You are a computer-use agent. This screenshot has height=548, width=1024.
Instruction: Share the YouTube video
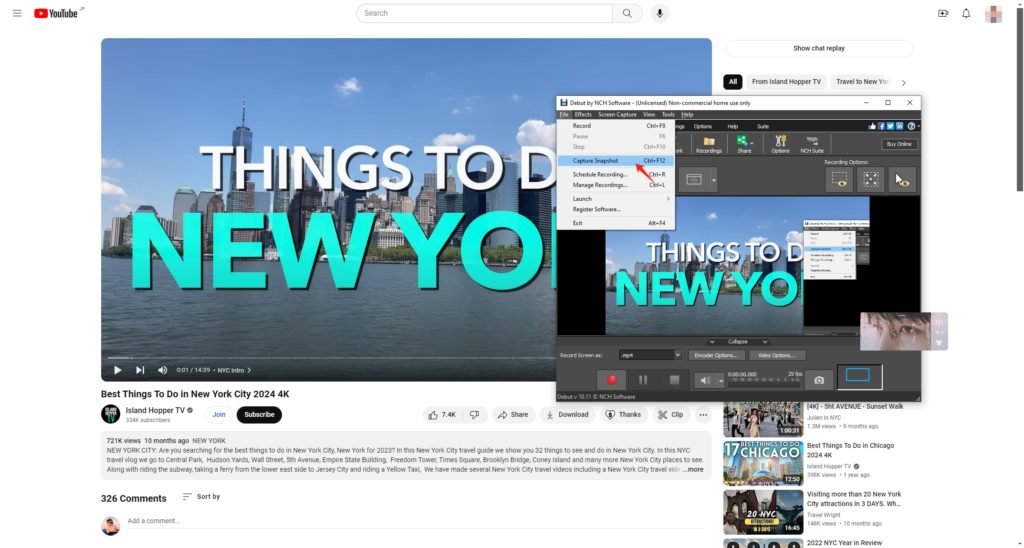[513, 415]
